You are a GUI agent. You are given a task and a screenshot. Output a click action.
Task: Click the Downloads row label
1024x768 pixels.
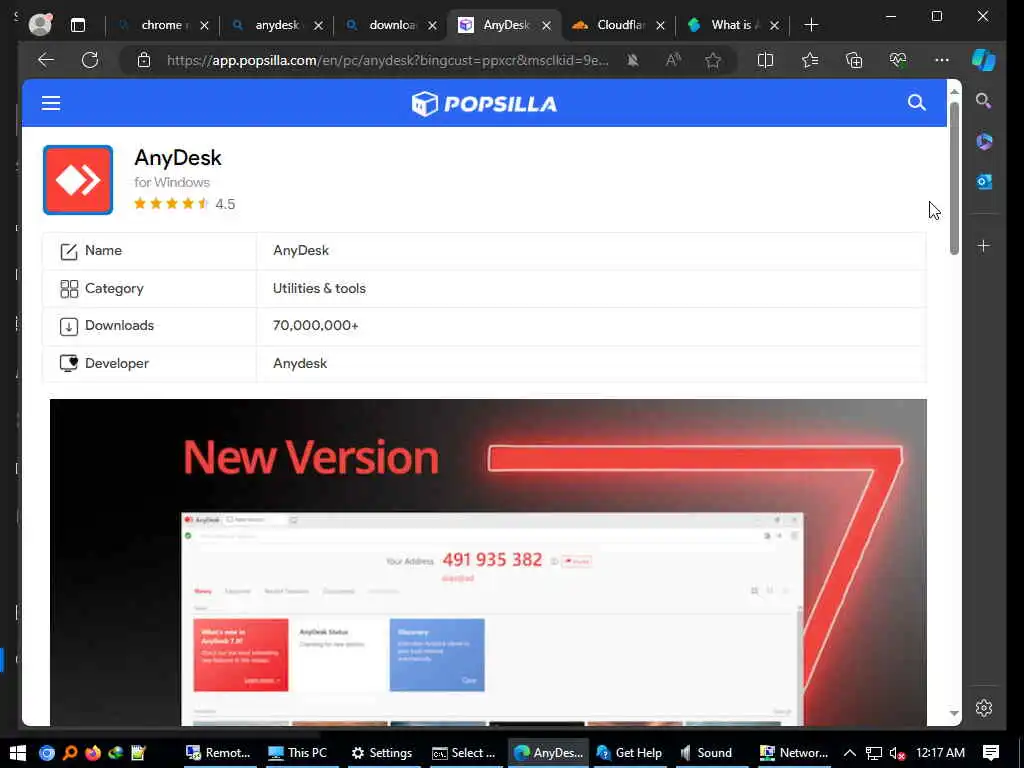click(x=120, y=325)
